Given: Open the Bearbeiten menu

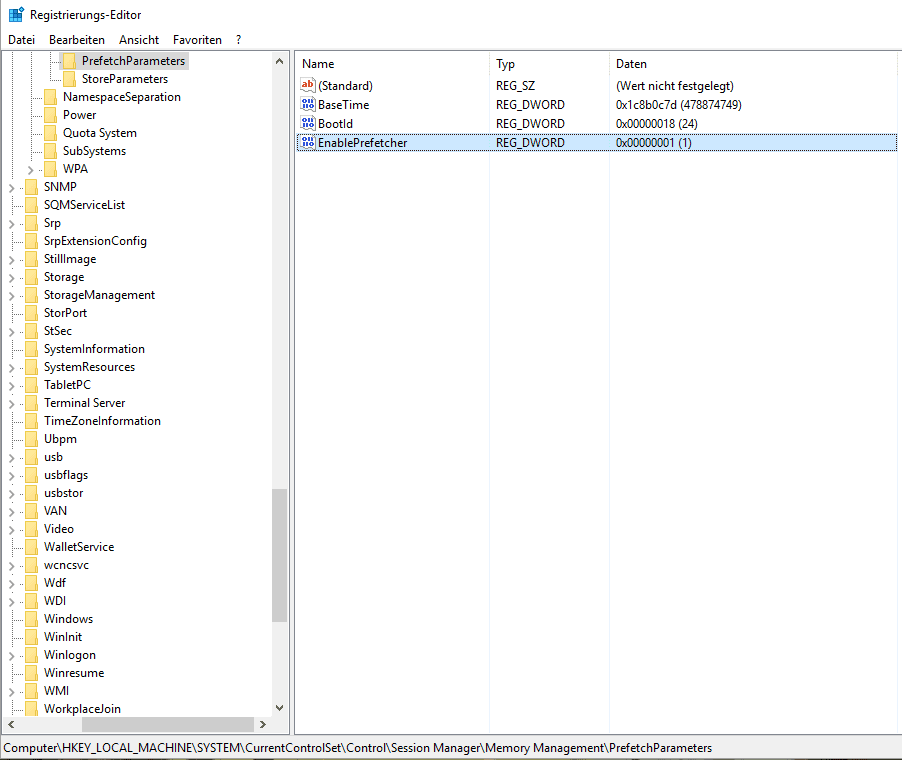Looking at the screenshot, I should tap(77, 40).
